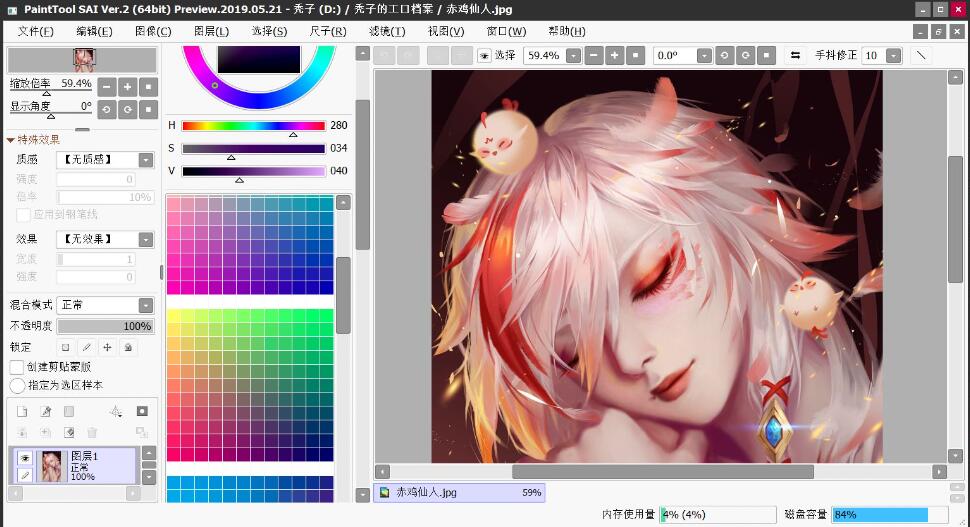Adjust the saturation S slider
The height and width of the screenshot is (527, 970).
coord(254,149)
